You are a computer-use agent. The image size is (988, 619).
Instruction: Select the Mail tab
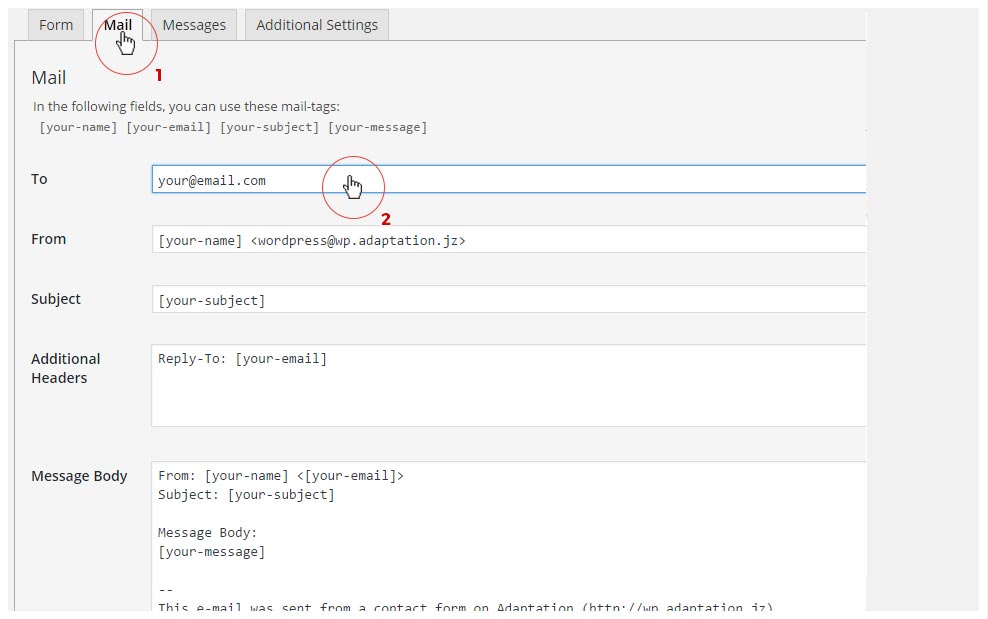point(117,25)
